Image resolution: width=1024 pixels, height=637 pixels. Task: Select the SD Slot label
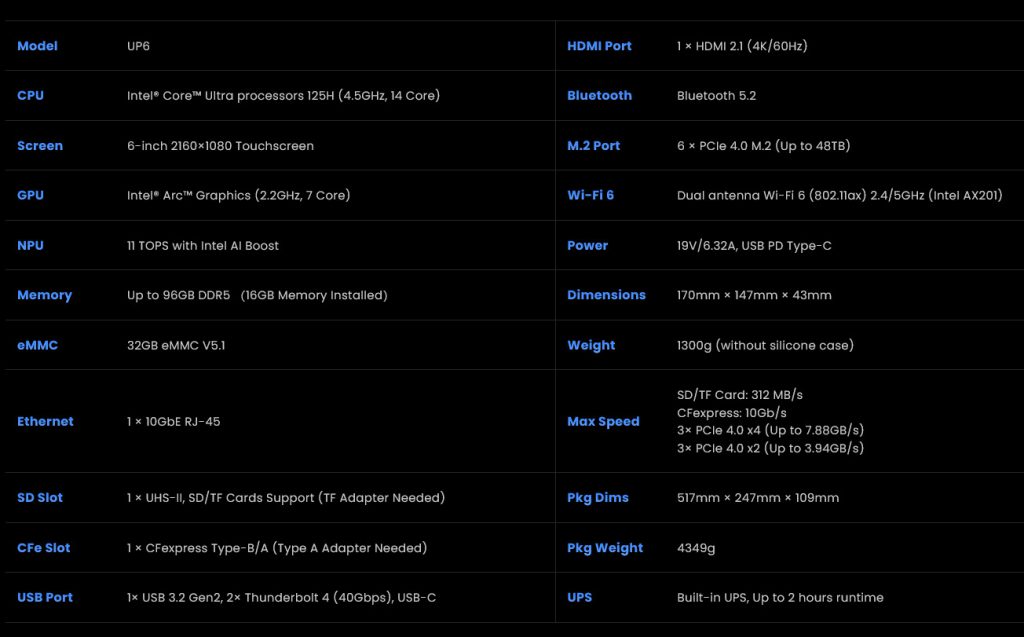40,498
